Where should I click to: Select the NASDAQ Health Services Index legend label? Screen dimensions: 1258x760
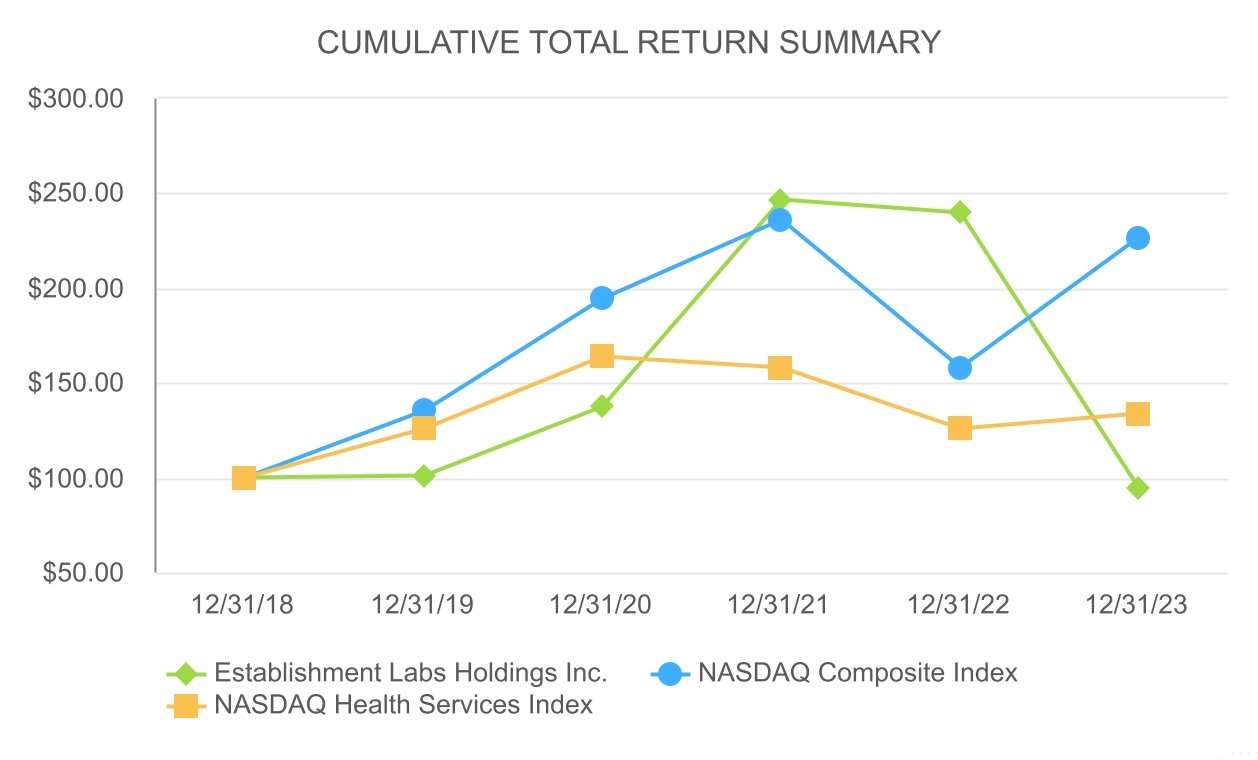[x=404, y=705]
